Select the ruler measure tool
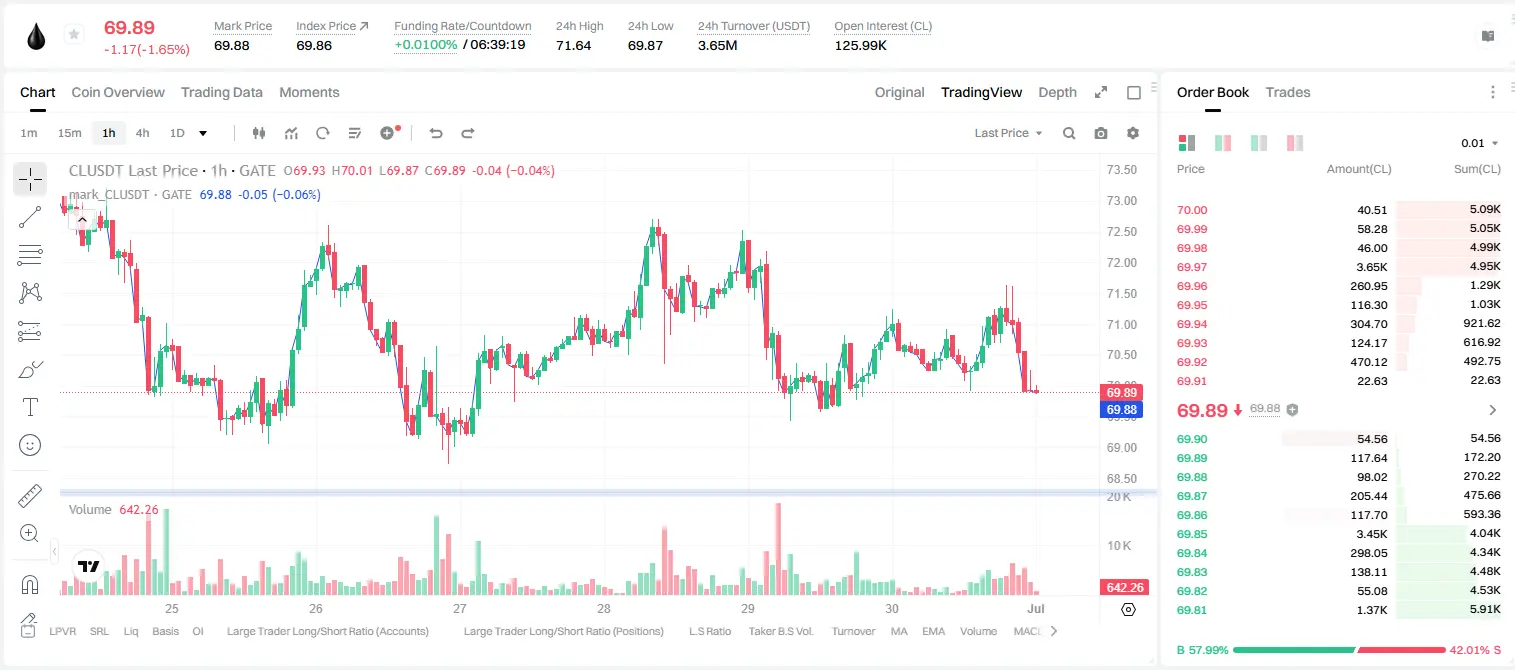 [30, 496]
